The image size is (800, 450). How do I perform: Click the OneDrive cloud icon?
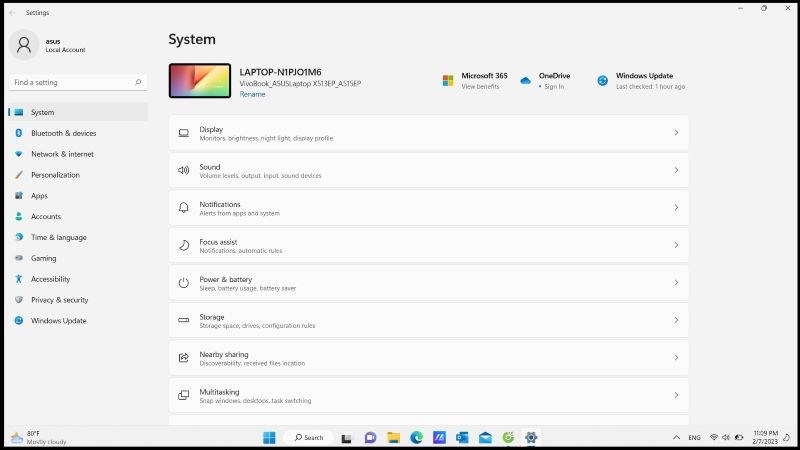pyautogui.click(x=526, y=81)
